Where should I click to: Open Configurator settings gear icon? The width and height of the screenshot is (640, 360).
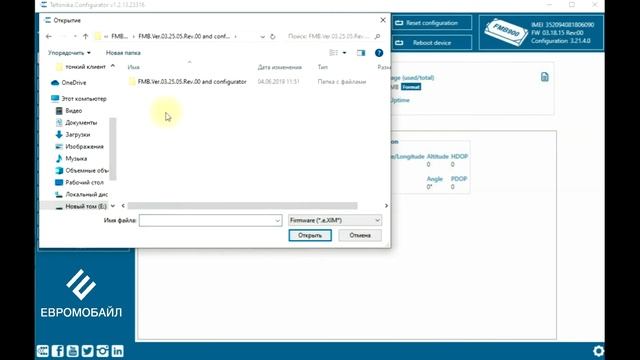click(x=598, y=351)
